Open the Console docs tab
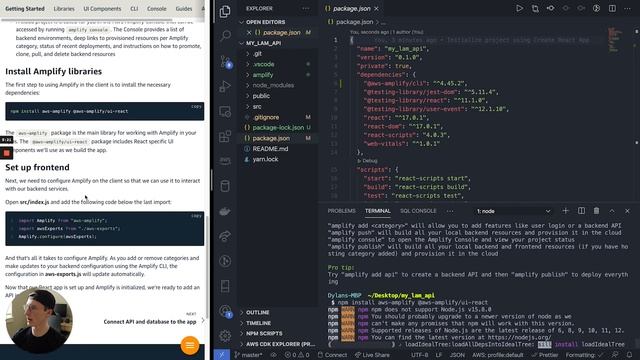The height and width of the screenshot is (360, 640). pyautogui.click(x=156, y=9)
